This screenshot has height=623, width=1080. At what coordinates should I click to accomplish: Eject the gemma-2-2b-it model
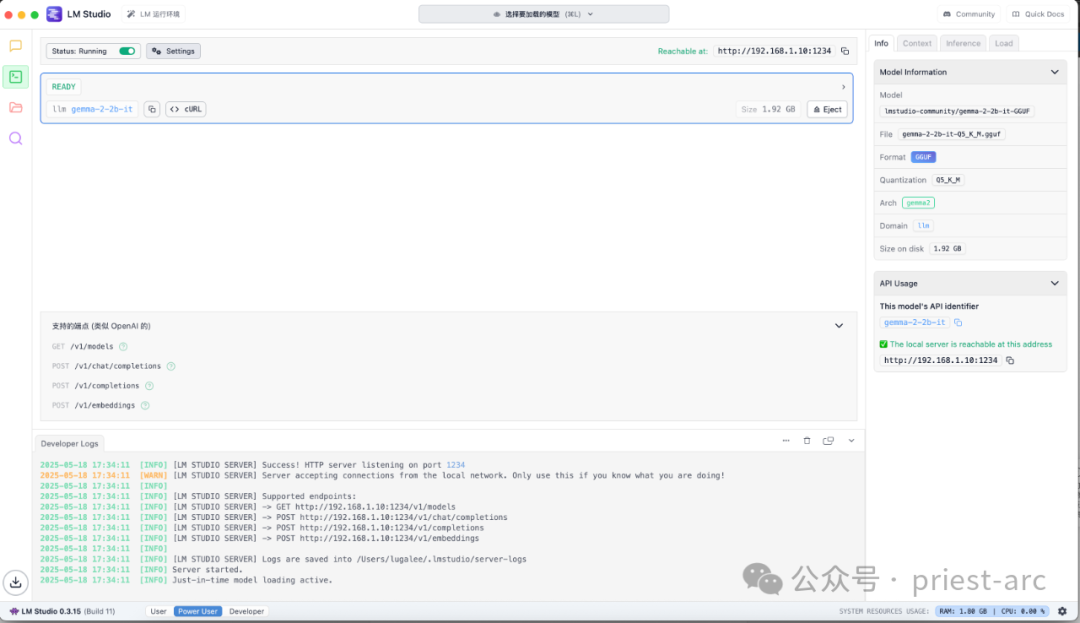(x=827, y=109)
